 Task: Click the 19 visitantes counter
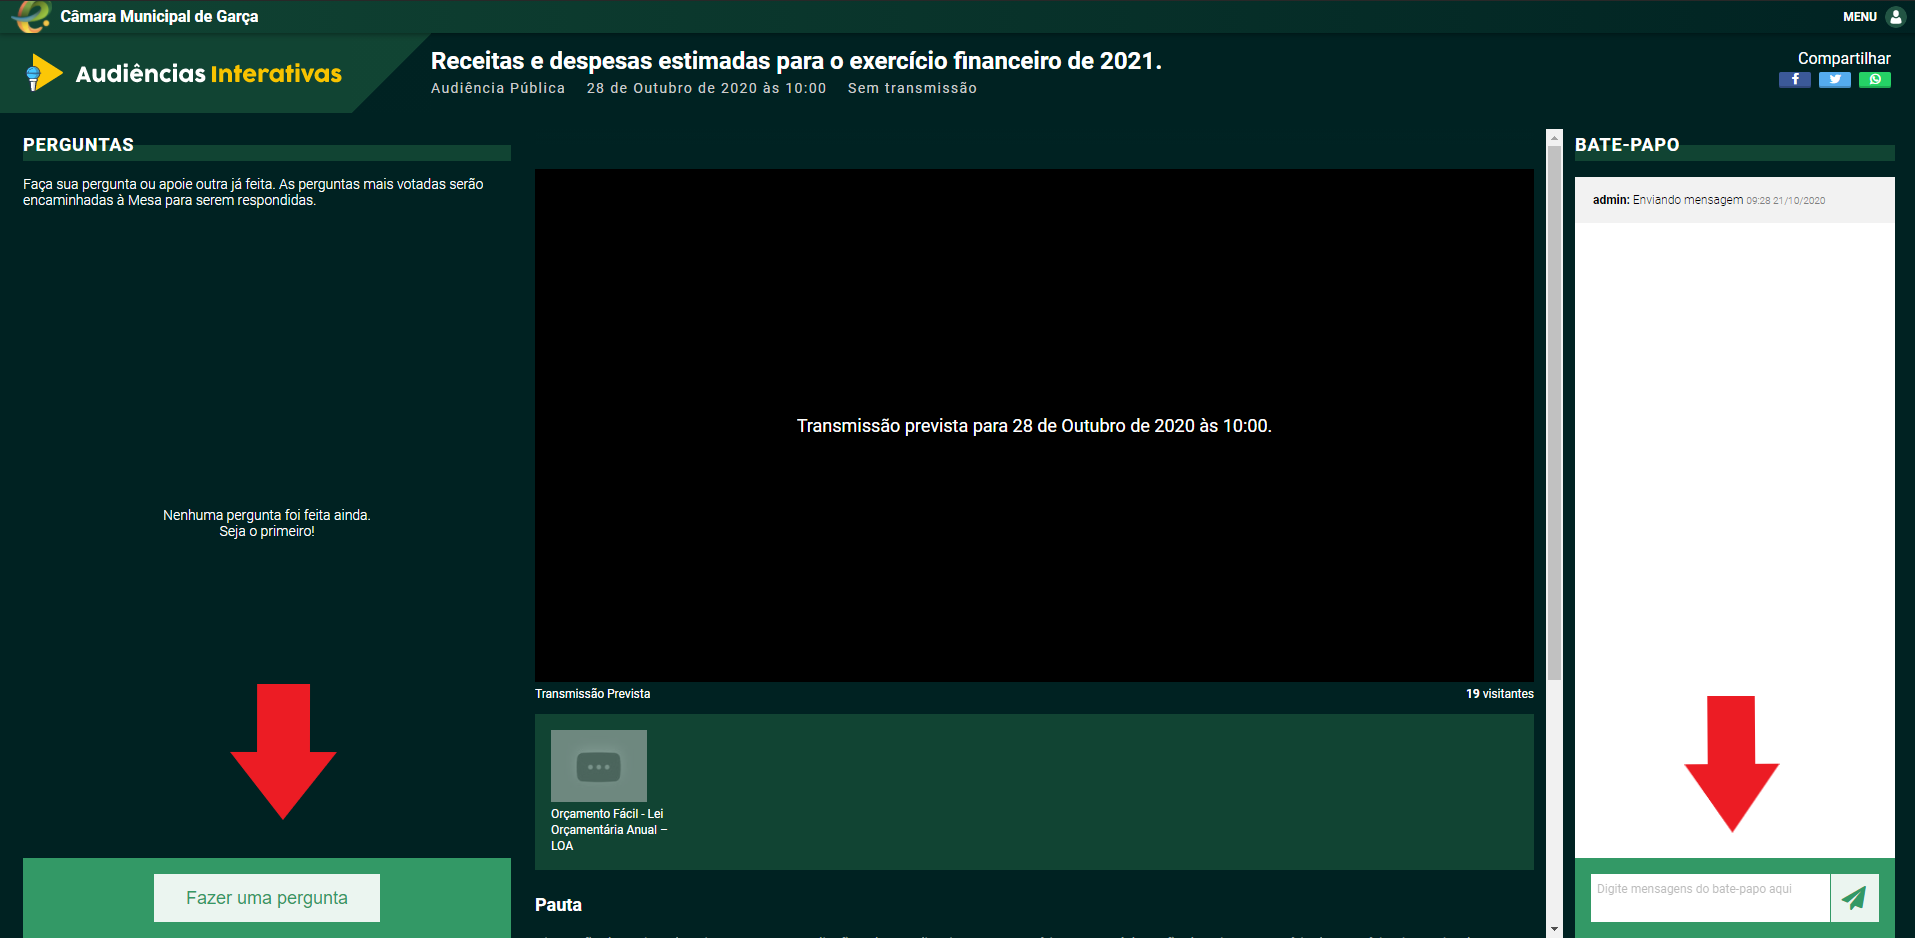[1499, 694]
